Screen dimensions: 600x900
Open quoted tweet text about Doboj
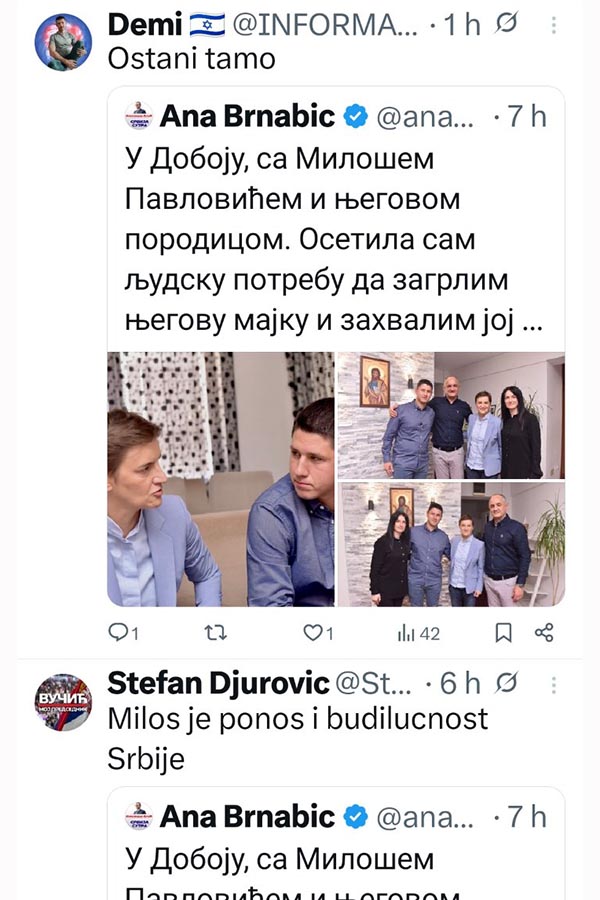coord(334,239)
